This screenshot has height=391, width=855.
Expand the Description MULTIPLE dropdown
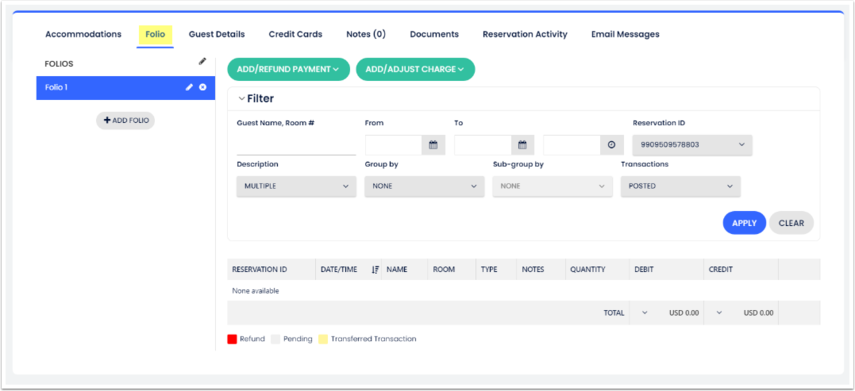pos(296,186)
